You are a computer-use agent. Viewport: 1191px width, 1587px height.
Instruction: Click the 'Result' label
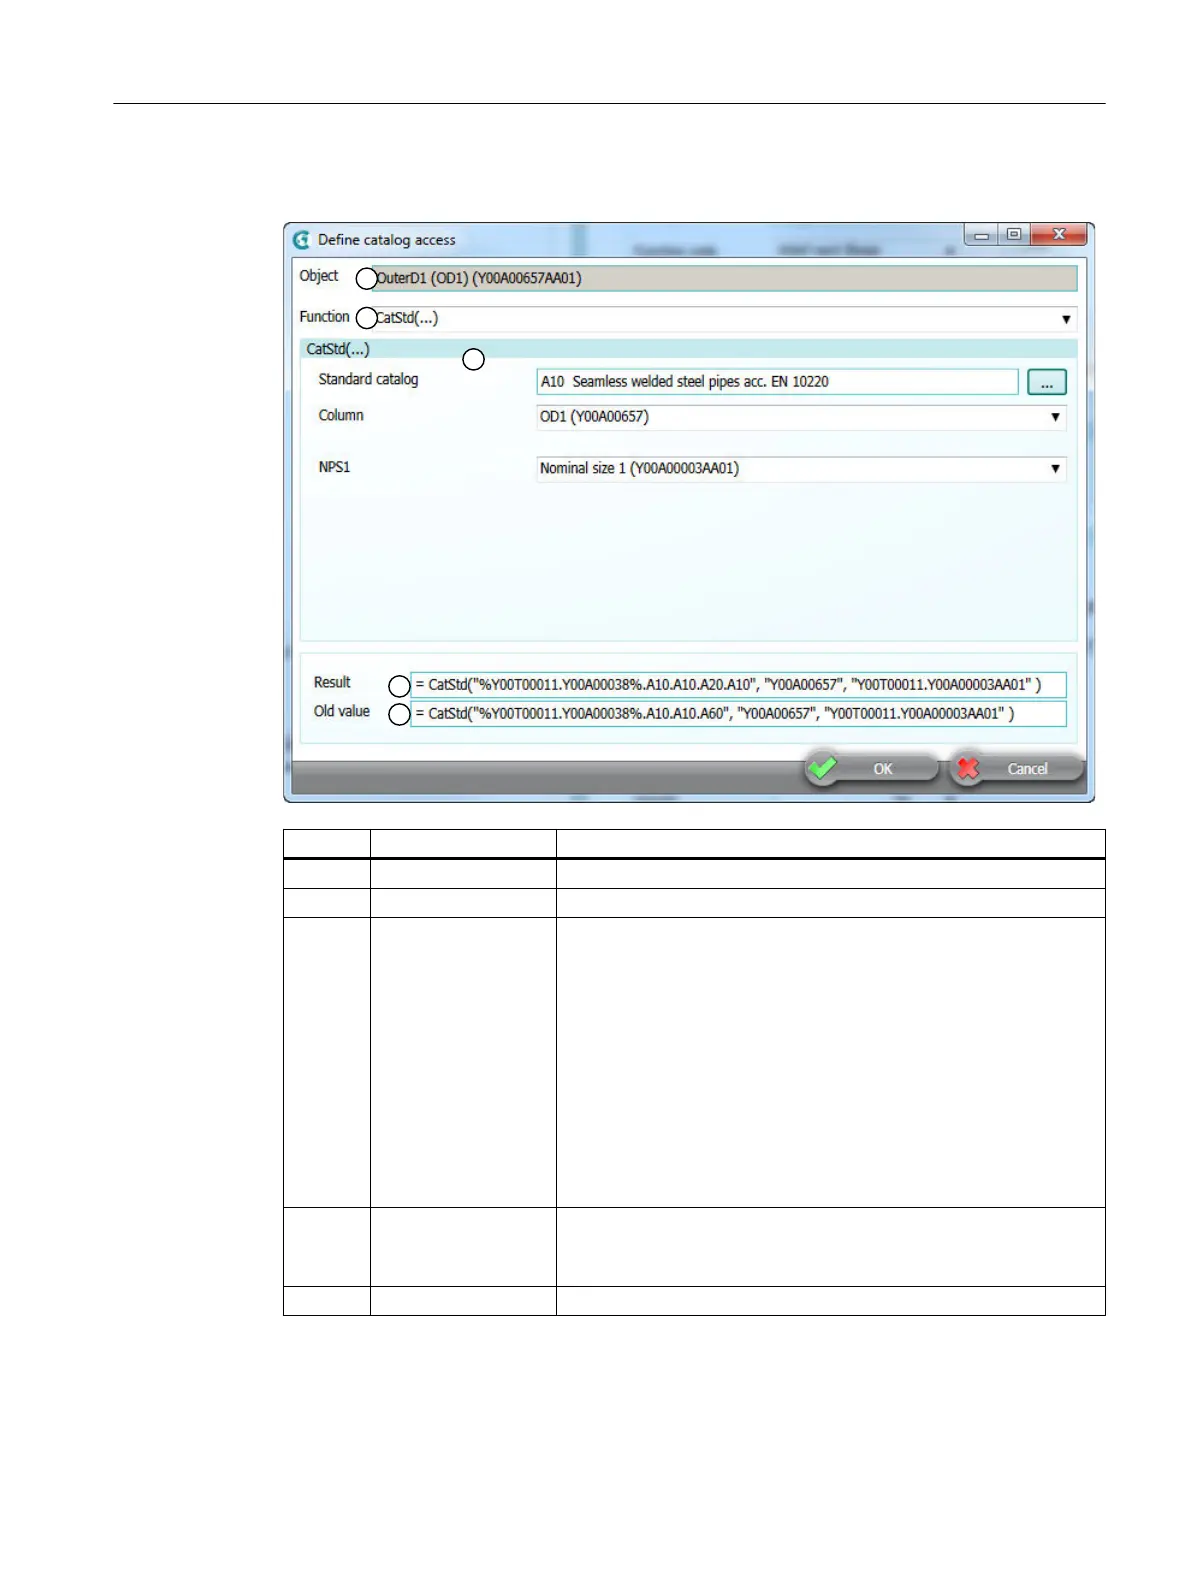tap(332, 682)
